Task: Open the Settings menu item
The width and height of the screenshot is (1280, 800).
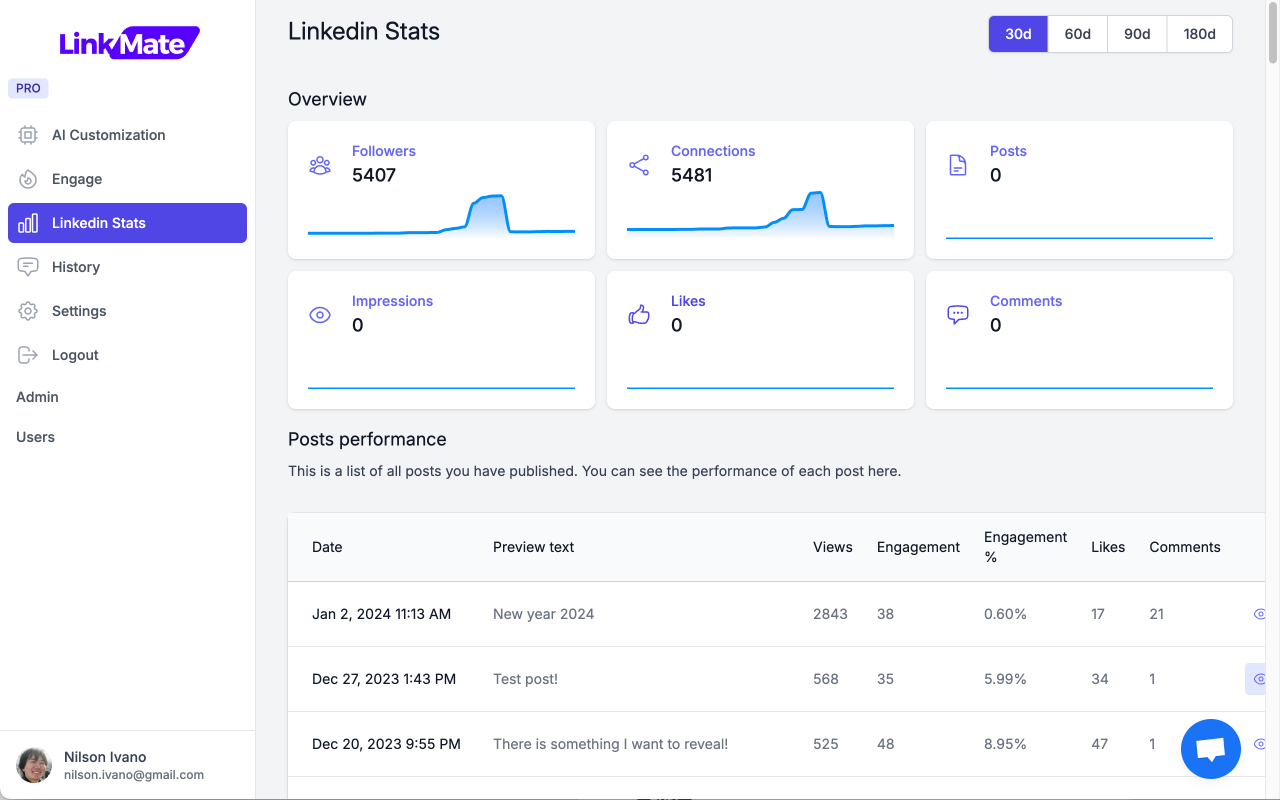Action: pos(127,311)
